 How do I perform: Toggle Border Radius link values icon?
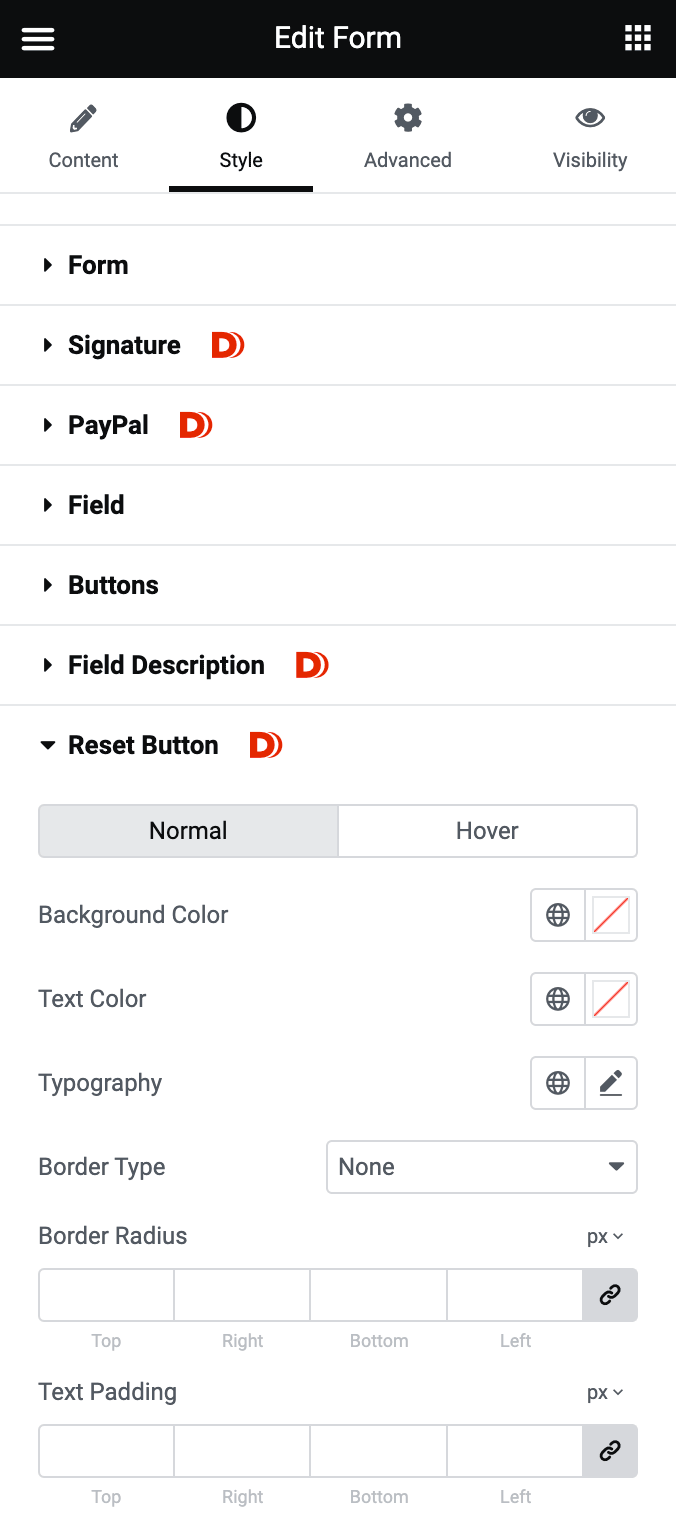[x=610, y=1295]
